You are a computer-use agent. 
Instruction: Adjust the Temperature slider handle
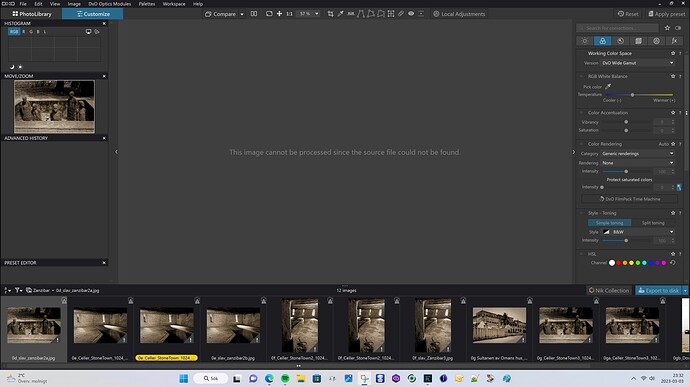click(x=632, y=95)
